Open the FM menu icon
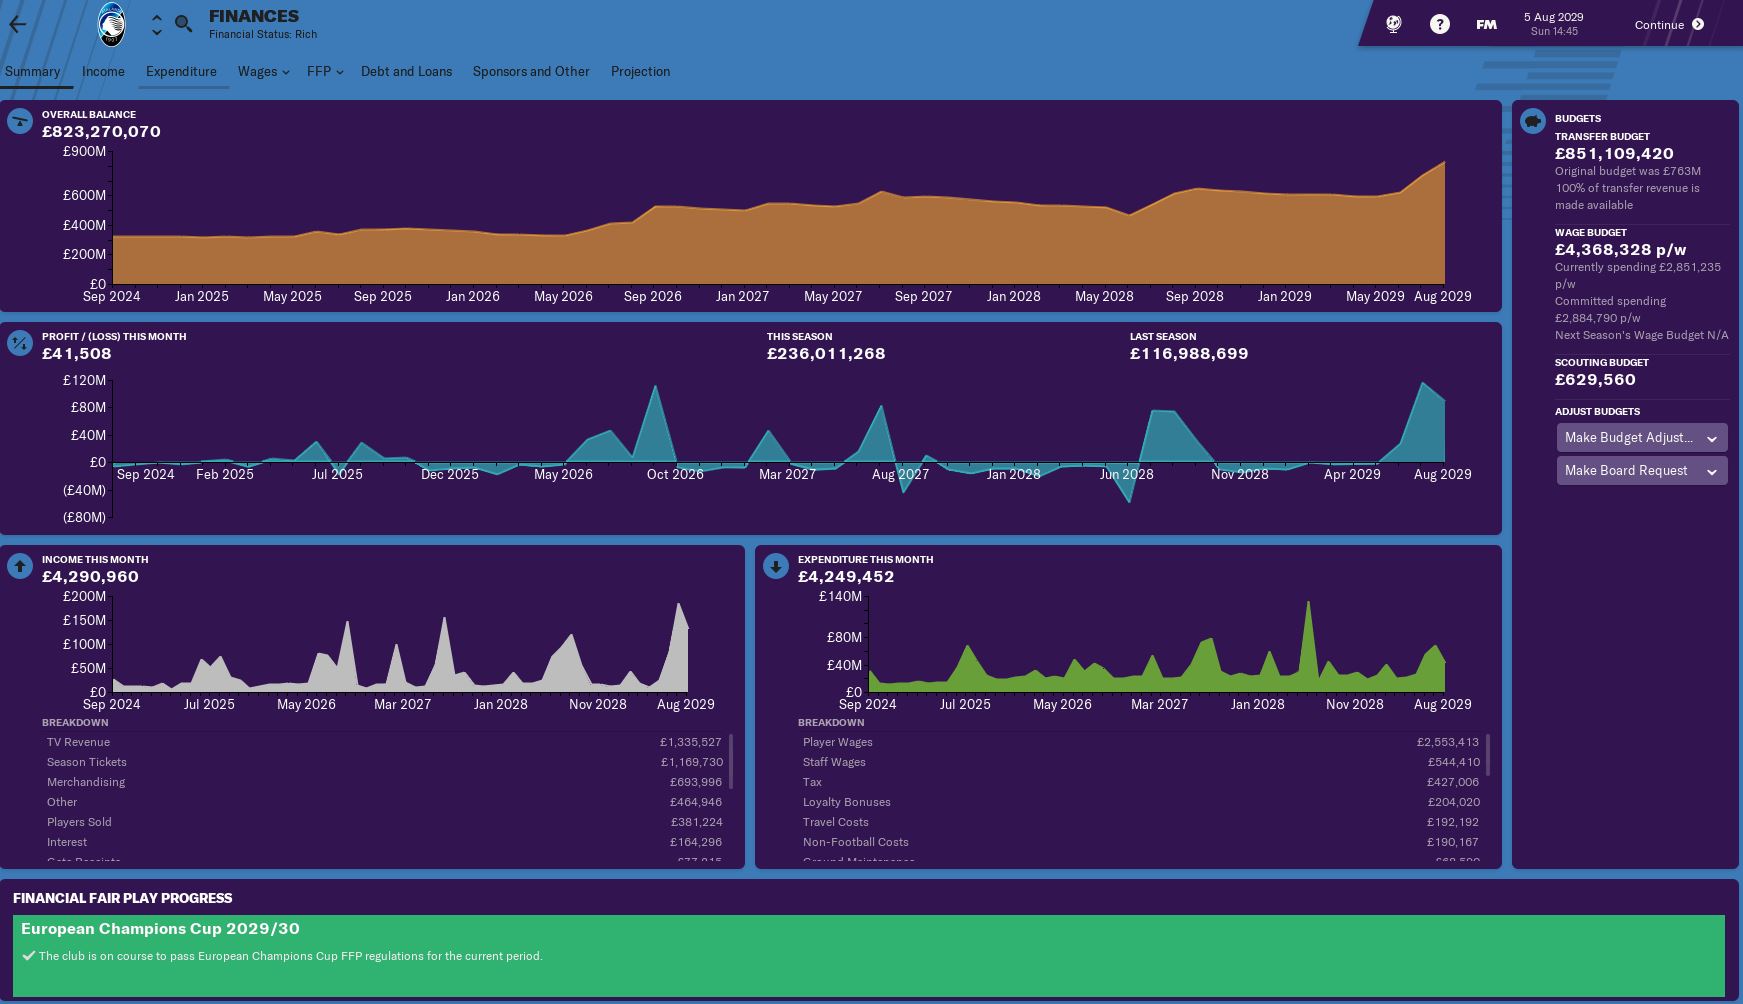Image resolution: width=1743 pixels, height=1004 pixels. coord(1486,25)
